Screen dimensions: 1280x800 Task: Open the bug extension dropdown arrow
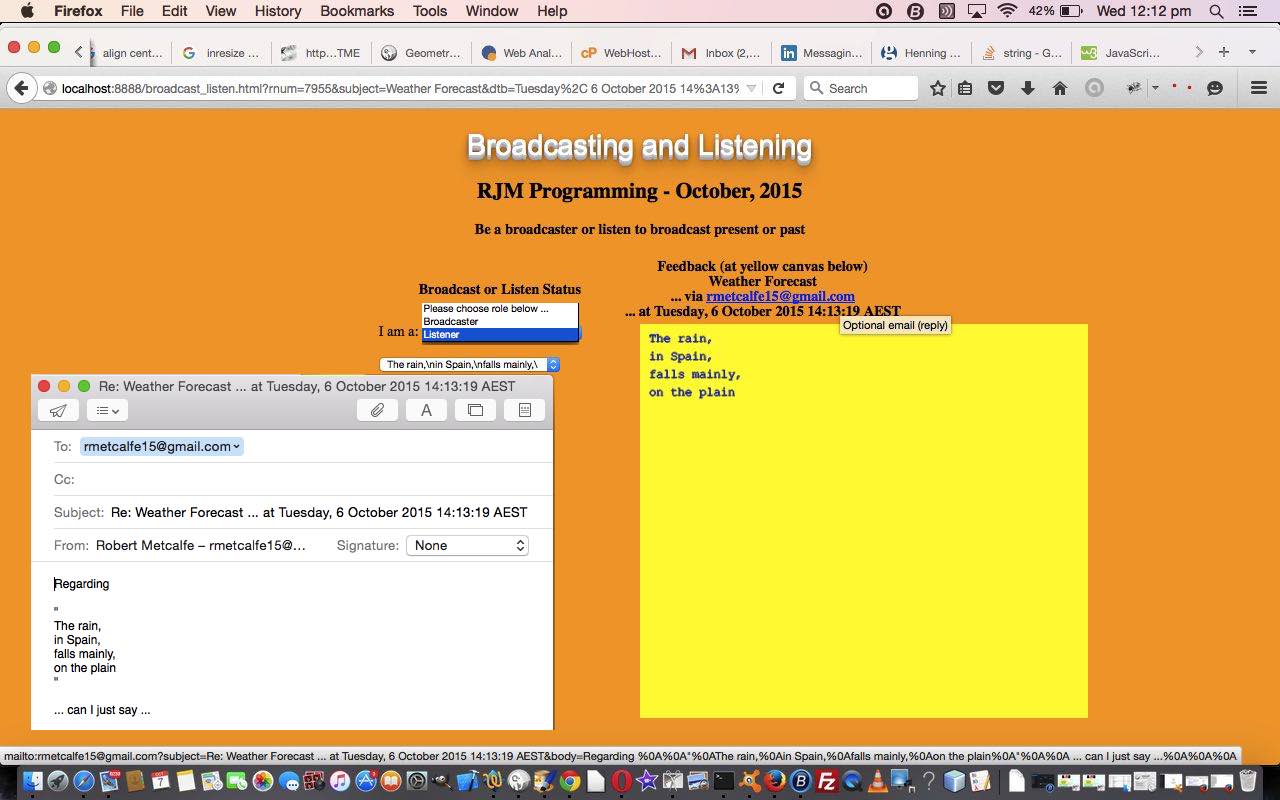coord(1155,88)
